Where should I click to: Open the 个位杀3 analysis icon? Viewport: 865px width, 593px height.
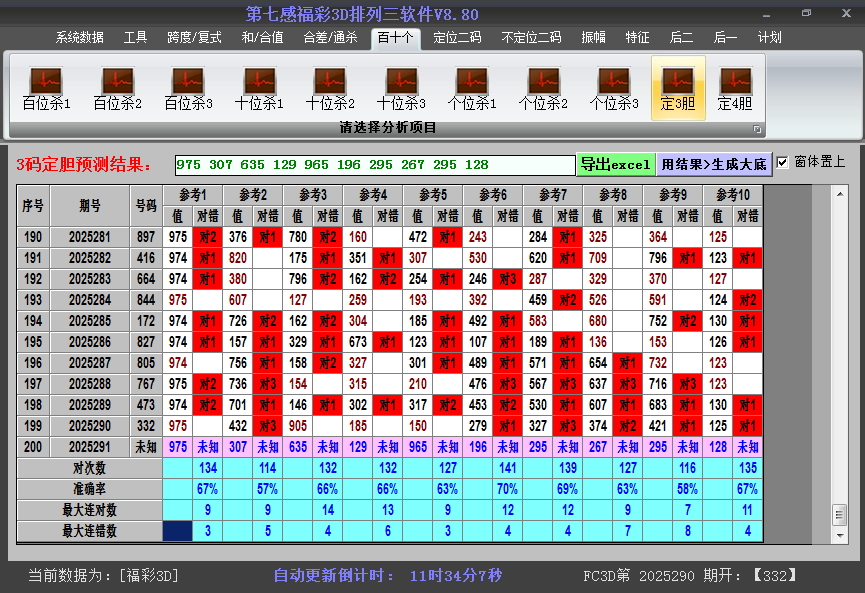coord(615,85)
